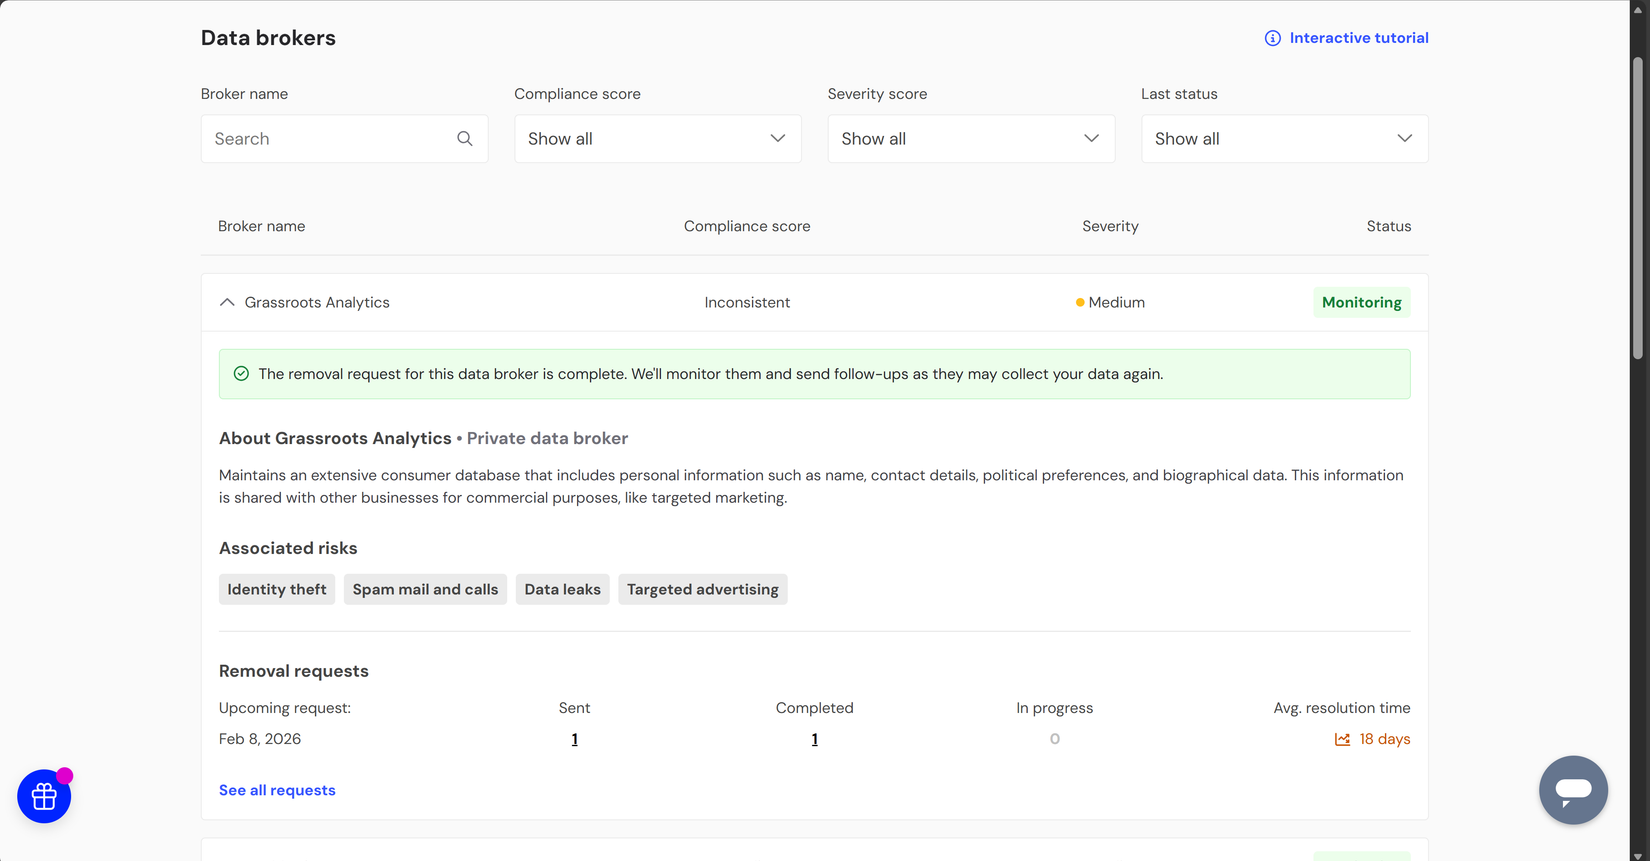The width and height of the screenshot is (1650, 861).
Task: Click the info icon beside Interactive tutorial
Action: pos(1272,38)
